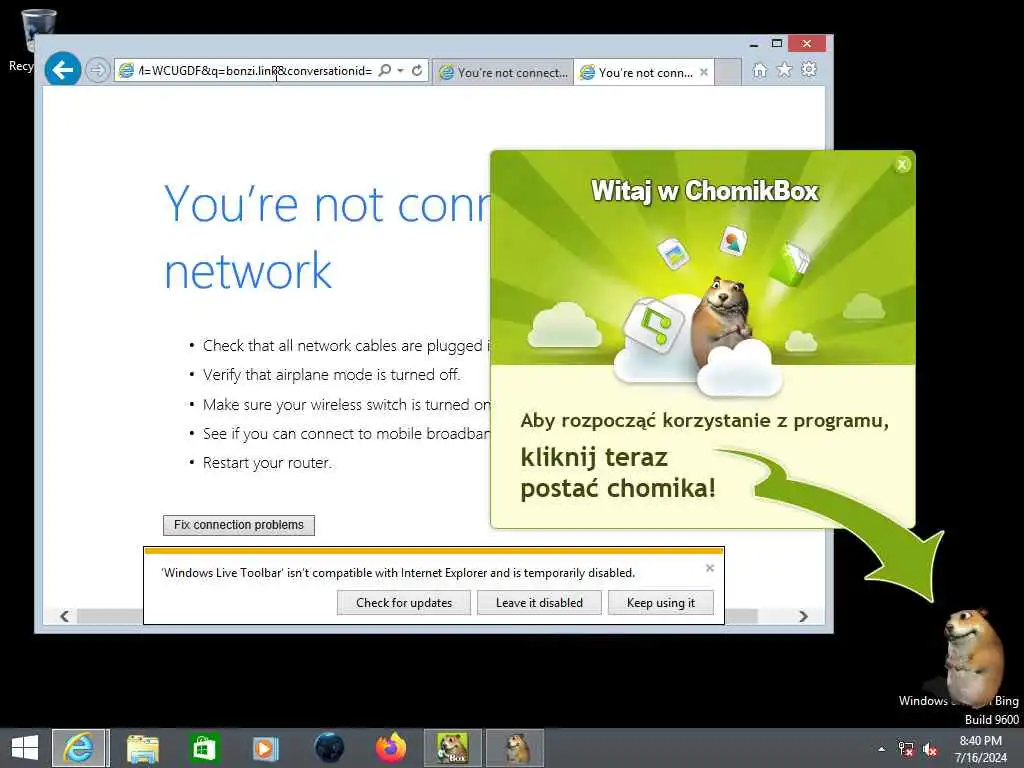Click the Internet Explorer forward arrow button
The image size is (1024, 768).
point(97,70)
